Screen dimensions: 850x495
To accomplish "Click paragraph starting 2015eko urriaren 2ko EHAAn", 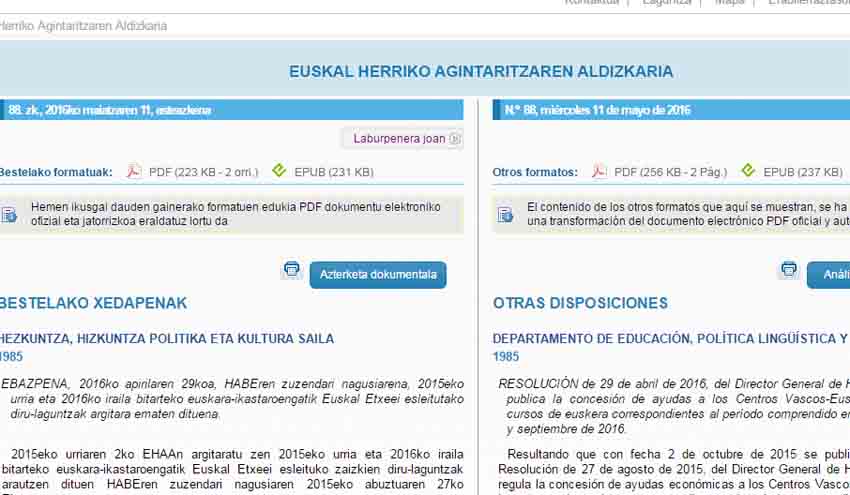I will coord(232,471).
